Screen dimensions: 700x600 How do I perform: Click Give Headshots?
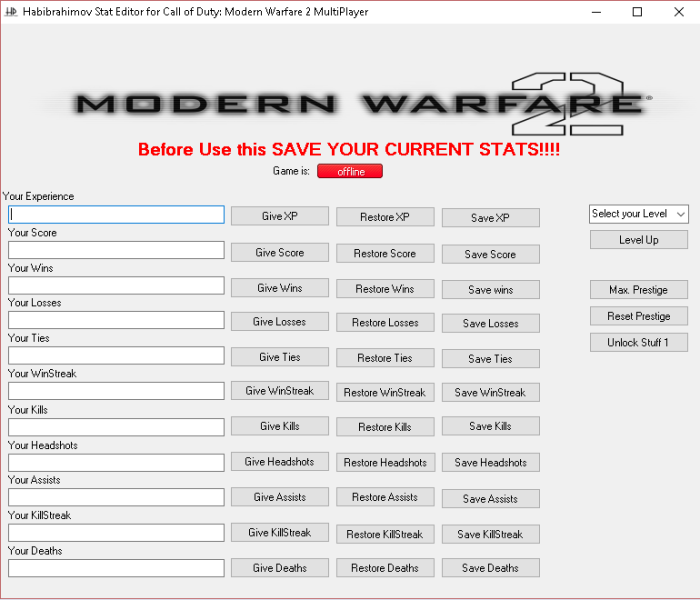point(280,462)
